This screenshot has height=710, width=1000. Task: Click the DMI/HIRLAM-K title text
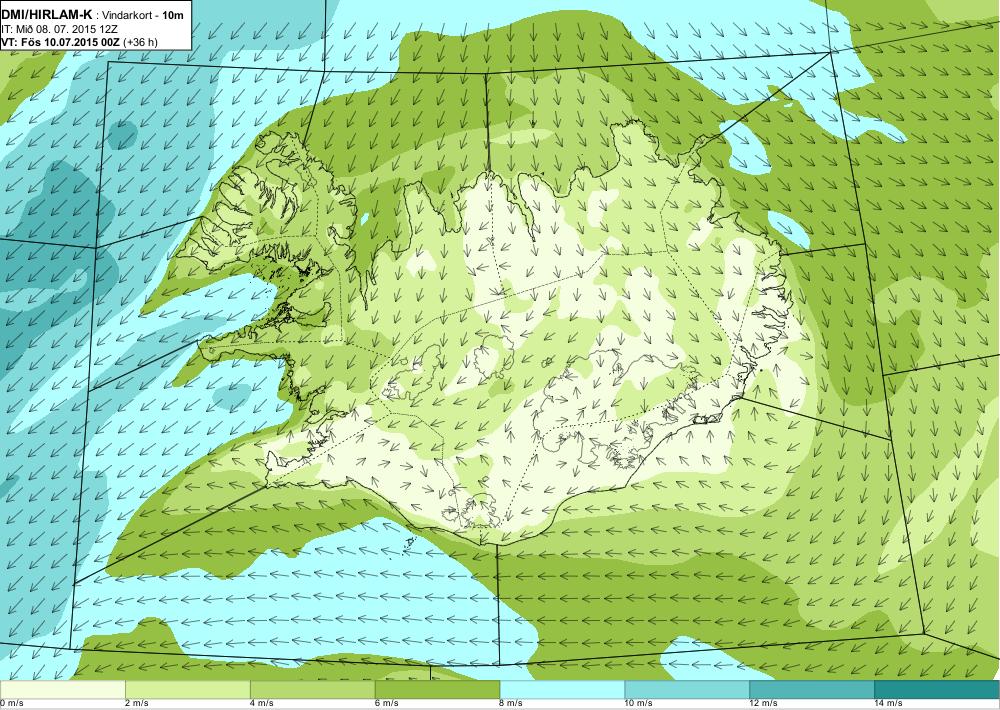(47, 14)
